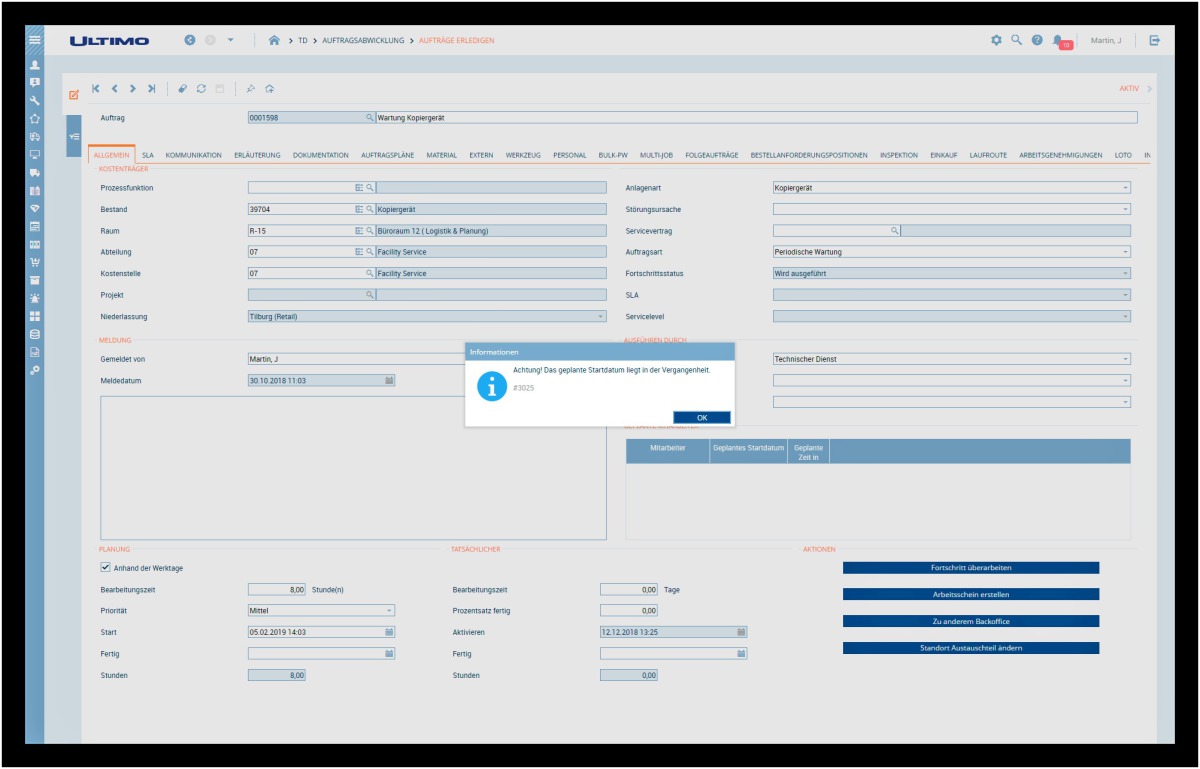Click the eraser icon in toolbar

[183, 88]
